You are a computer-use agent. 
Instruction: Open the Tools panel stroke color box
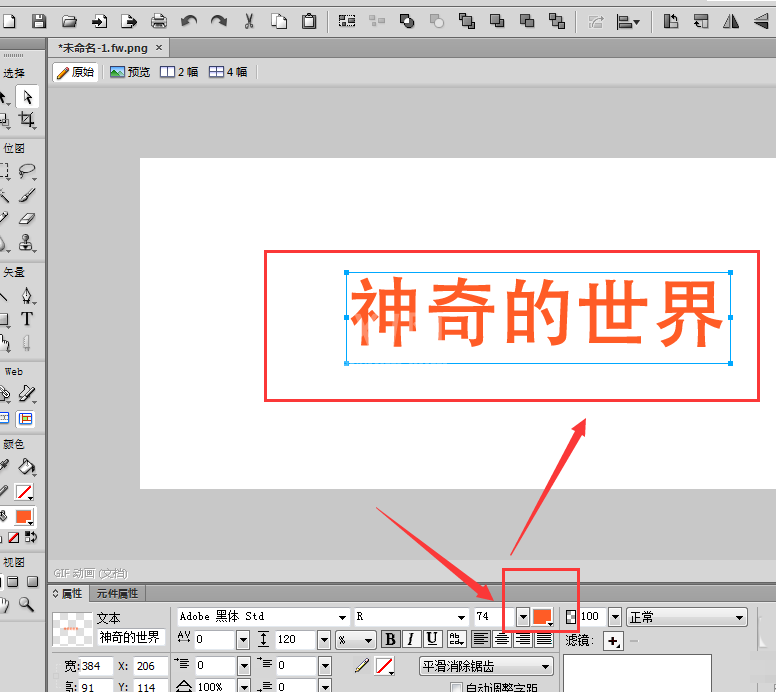click(24, 493)
